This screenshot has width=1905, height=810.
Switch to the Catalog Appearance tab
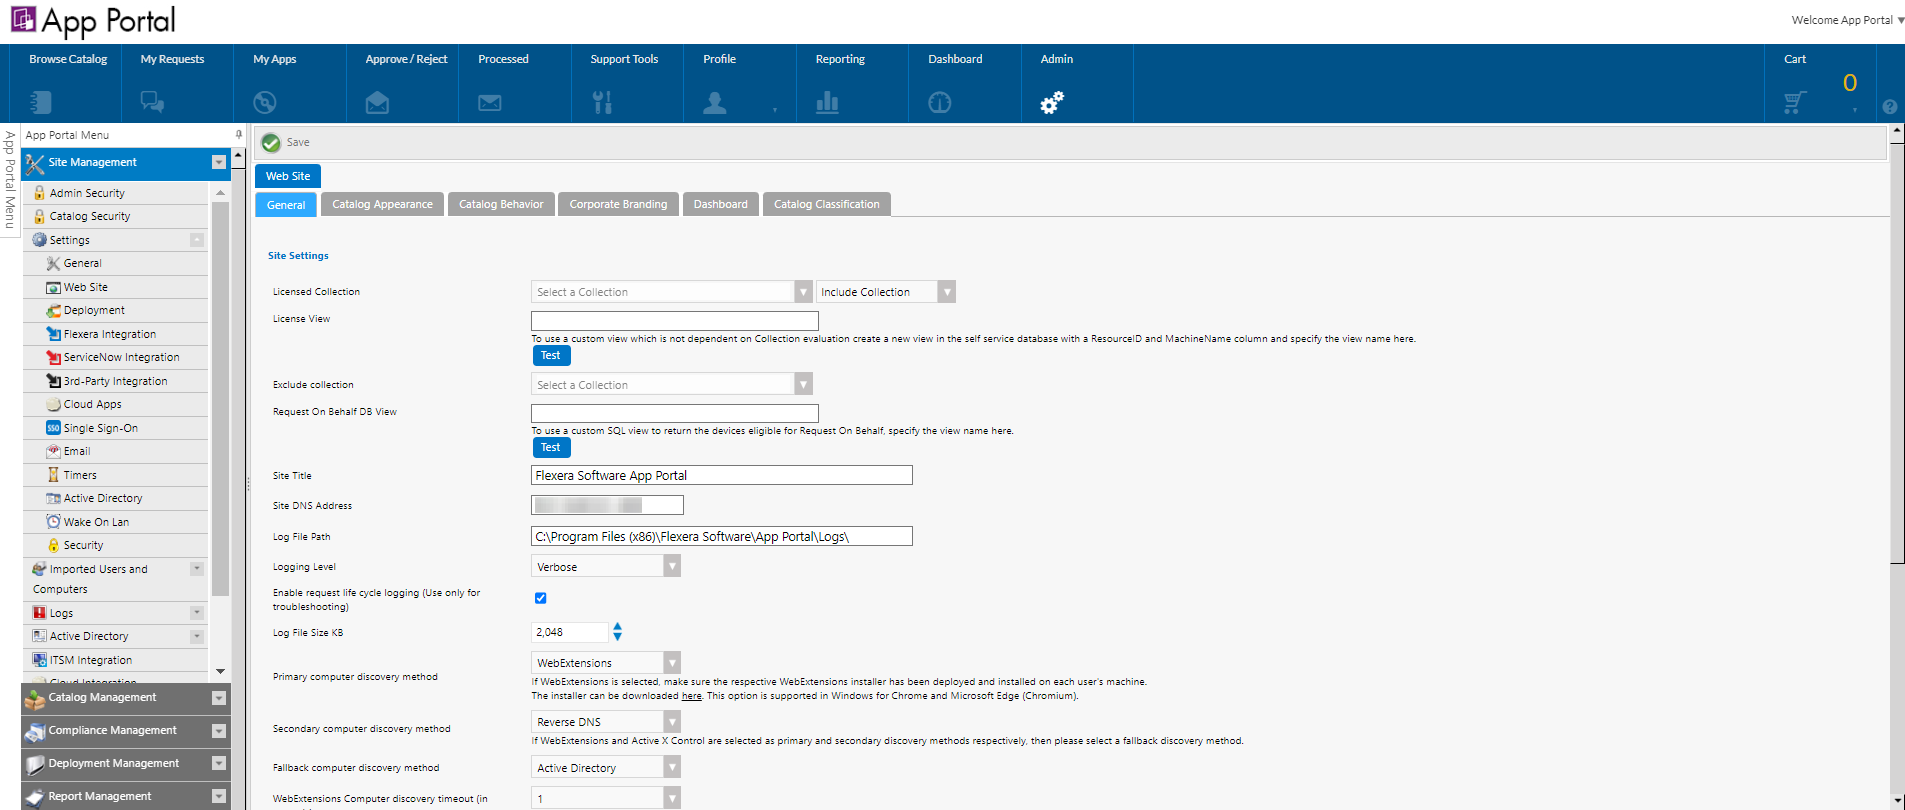[382, 205]
